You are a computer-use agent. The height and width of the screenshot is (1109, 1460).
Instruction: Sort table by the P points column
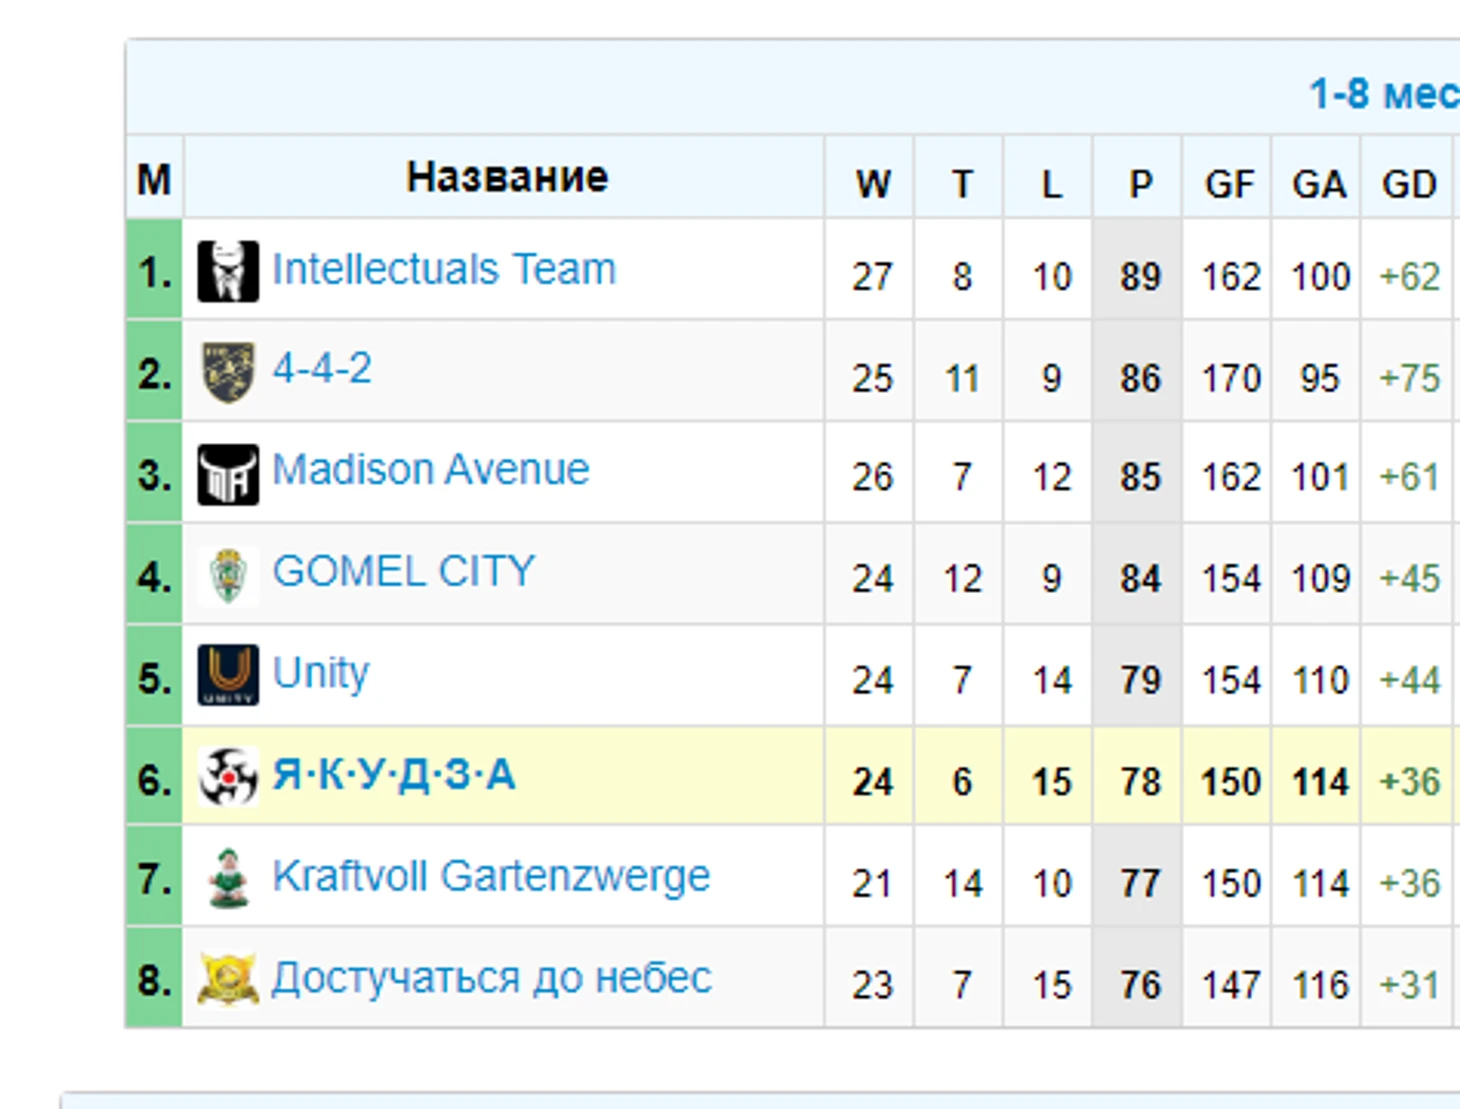pos(1140,184)
